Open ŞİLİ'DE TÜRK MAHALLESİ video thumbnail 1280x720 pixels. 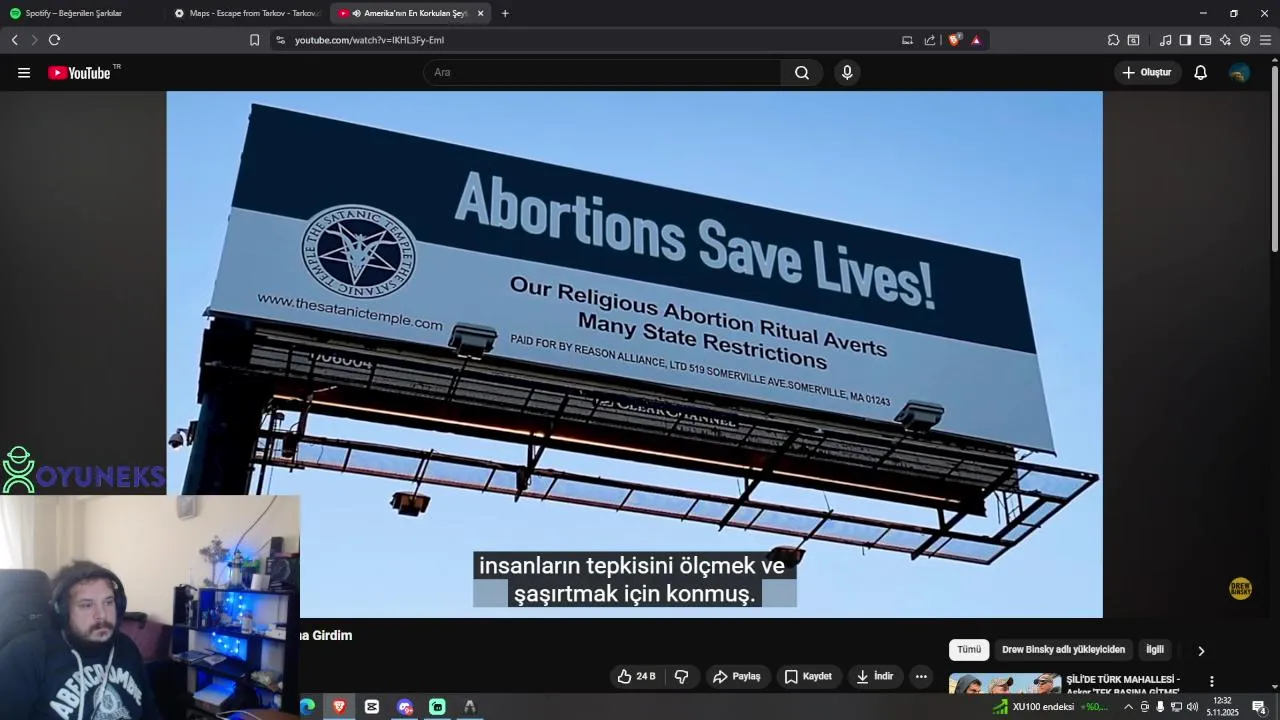pos(1005,684)
